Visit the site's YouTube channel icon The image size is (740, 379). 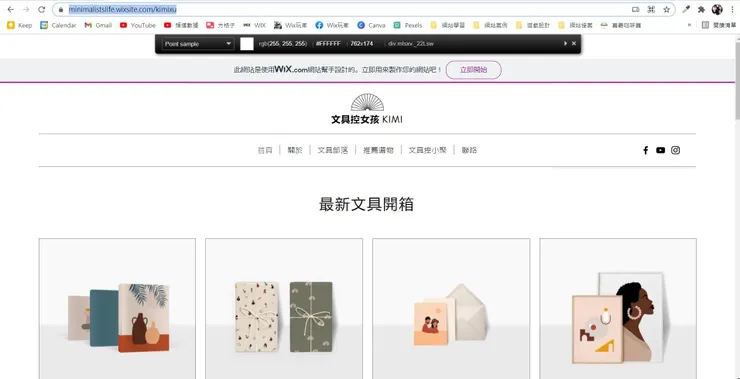(660, 150)
